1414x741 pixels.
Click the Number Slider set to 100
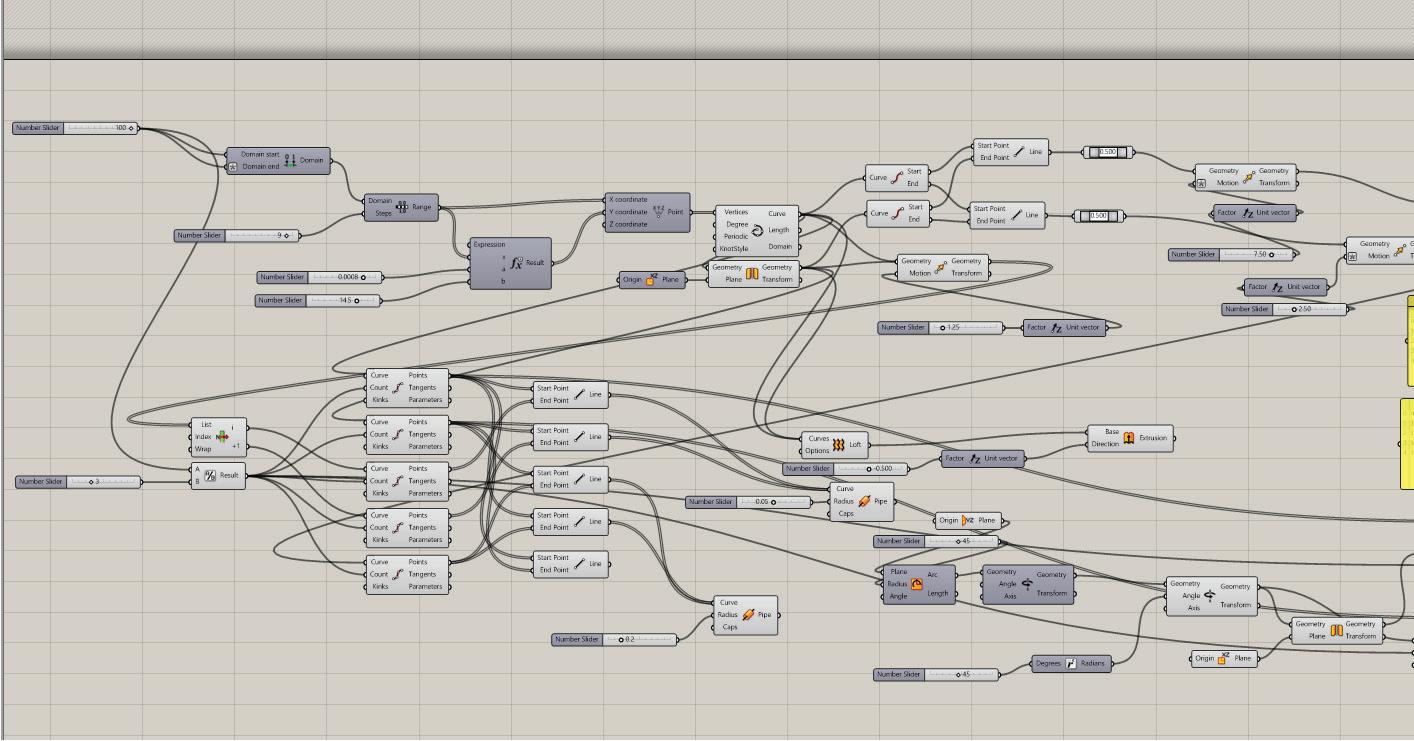click(75, 128)
